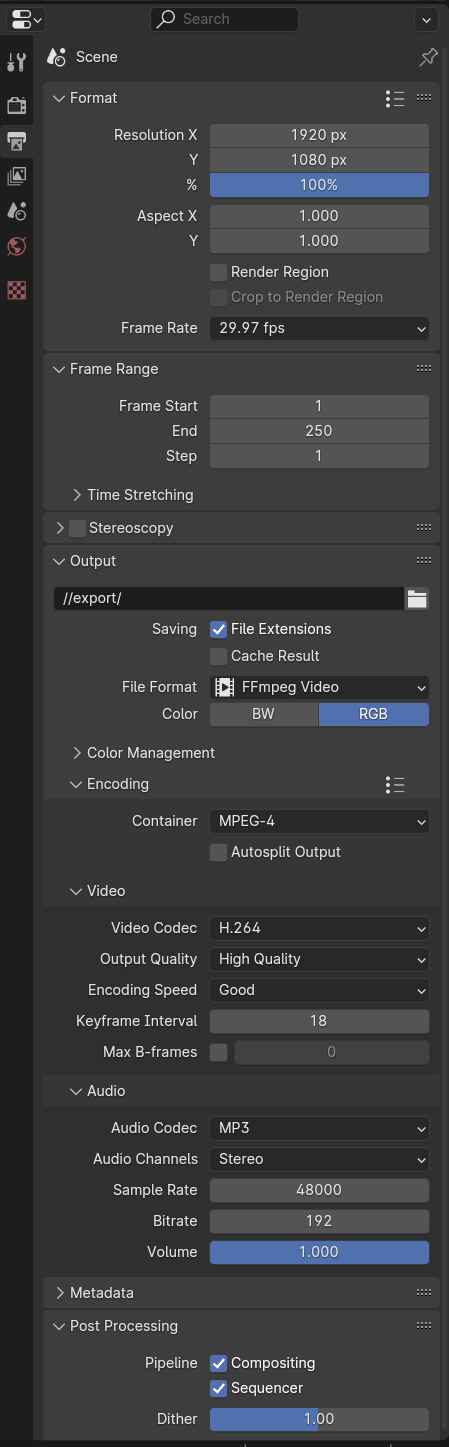The image size is (449, 1447).
Task: Enable the Render Region checkbox
Action: (219, 272)
